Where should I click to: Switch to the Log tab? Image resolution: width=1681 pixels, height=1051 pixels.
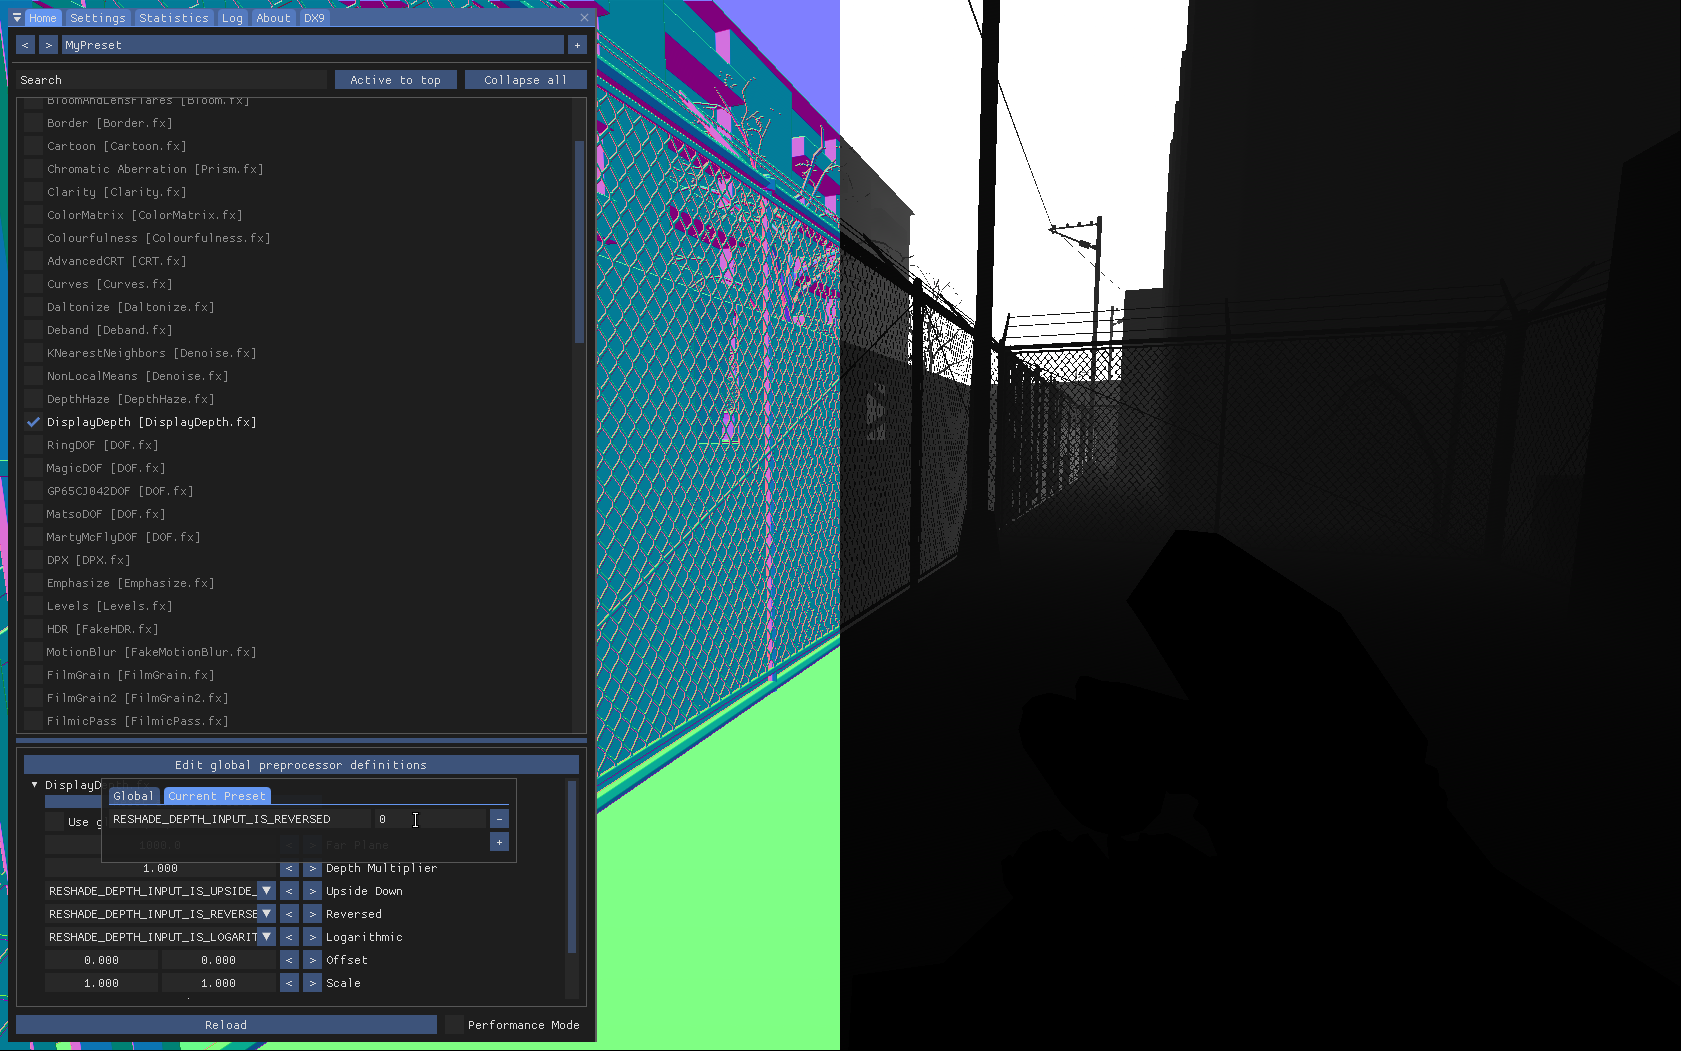[232, 18]
